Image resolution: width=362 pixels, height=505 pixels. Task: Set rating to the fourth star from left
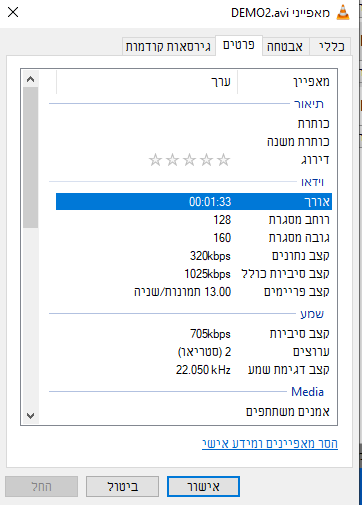coord(206,160)
